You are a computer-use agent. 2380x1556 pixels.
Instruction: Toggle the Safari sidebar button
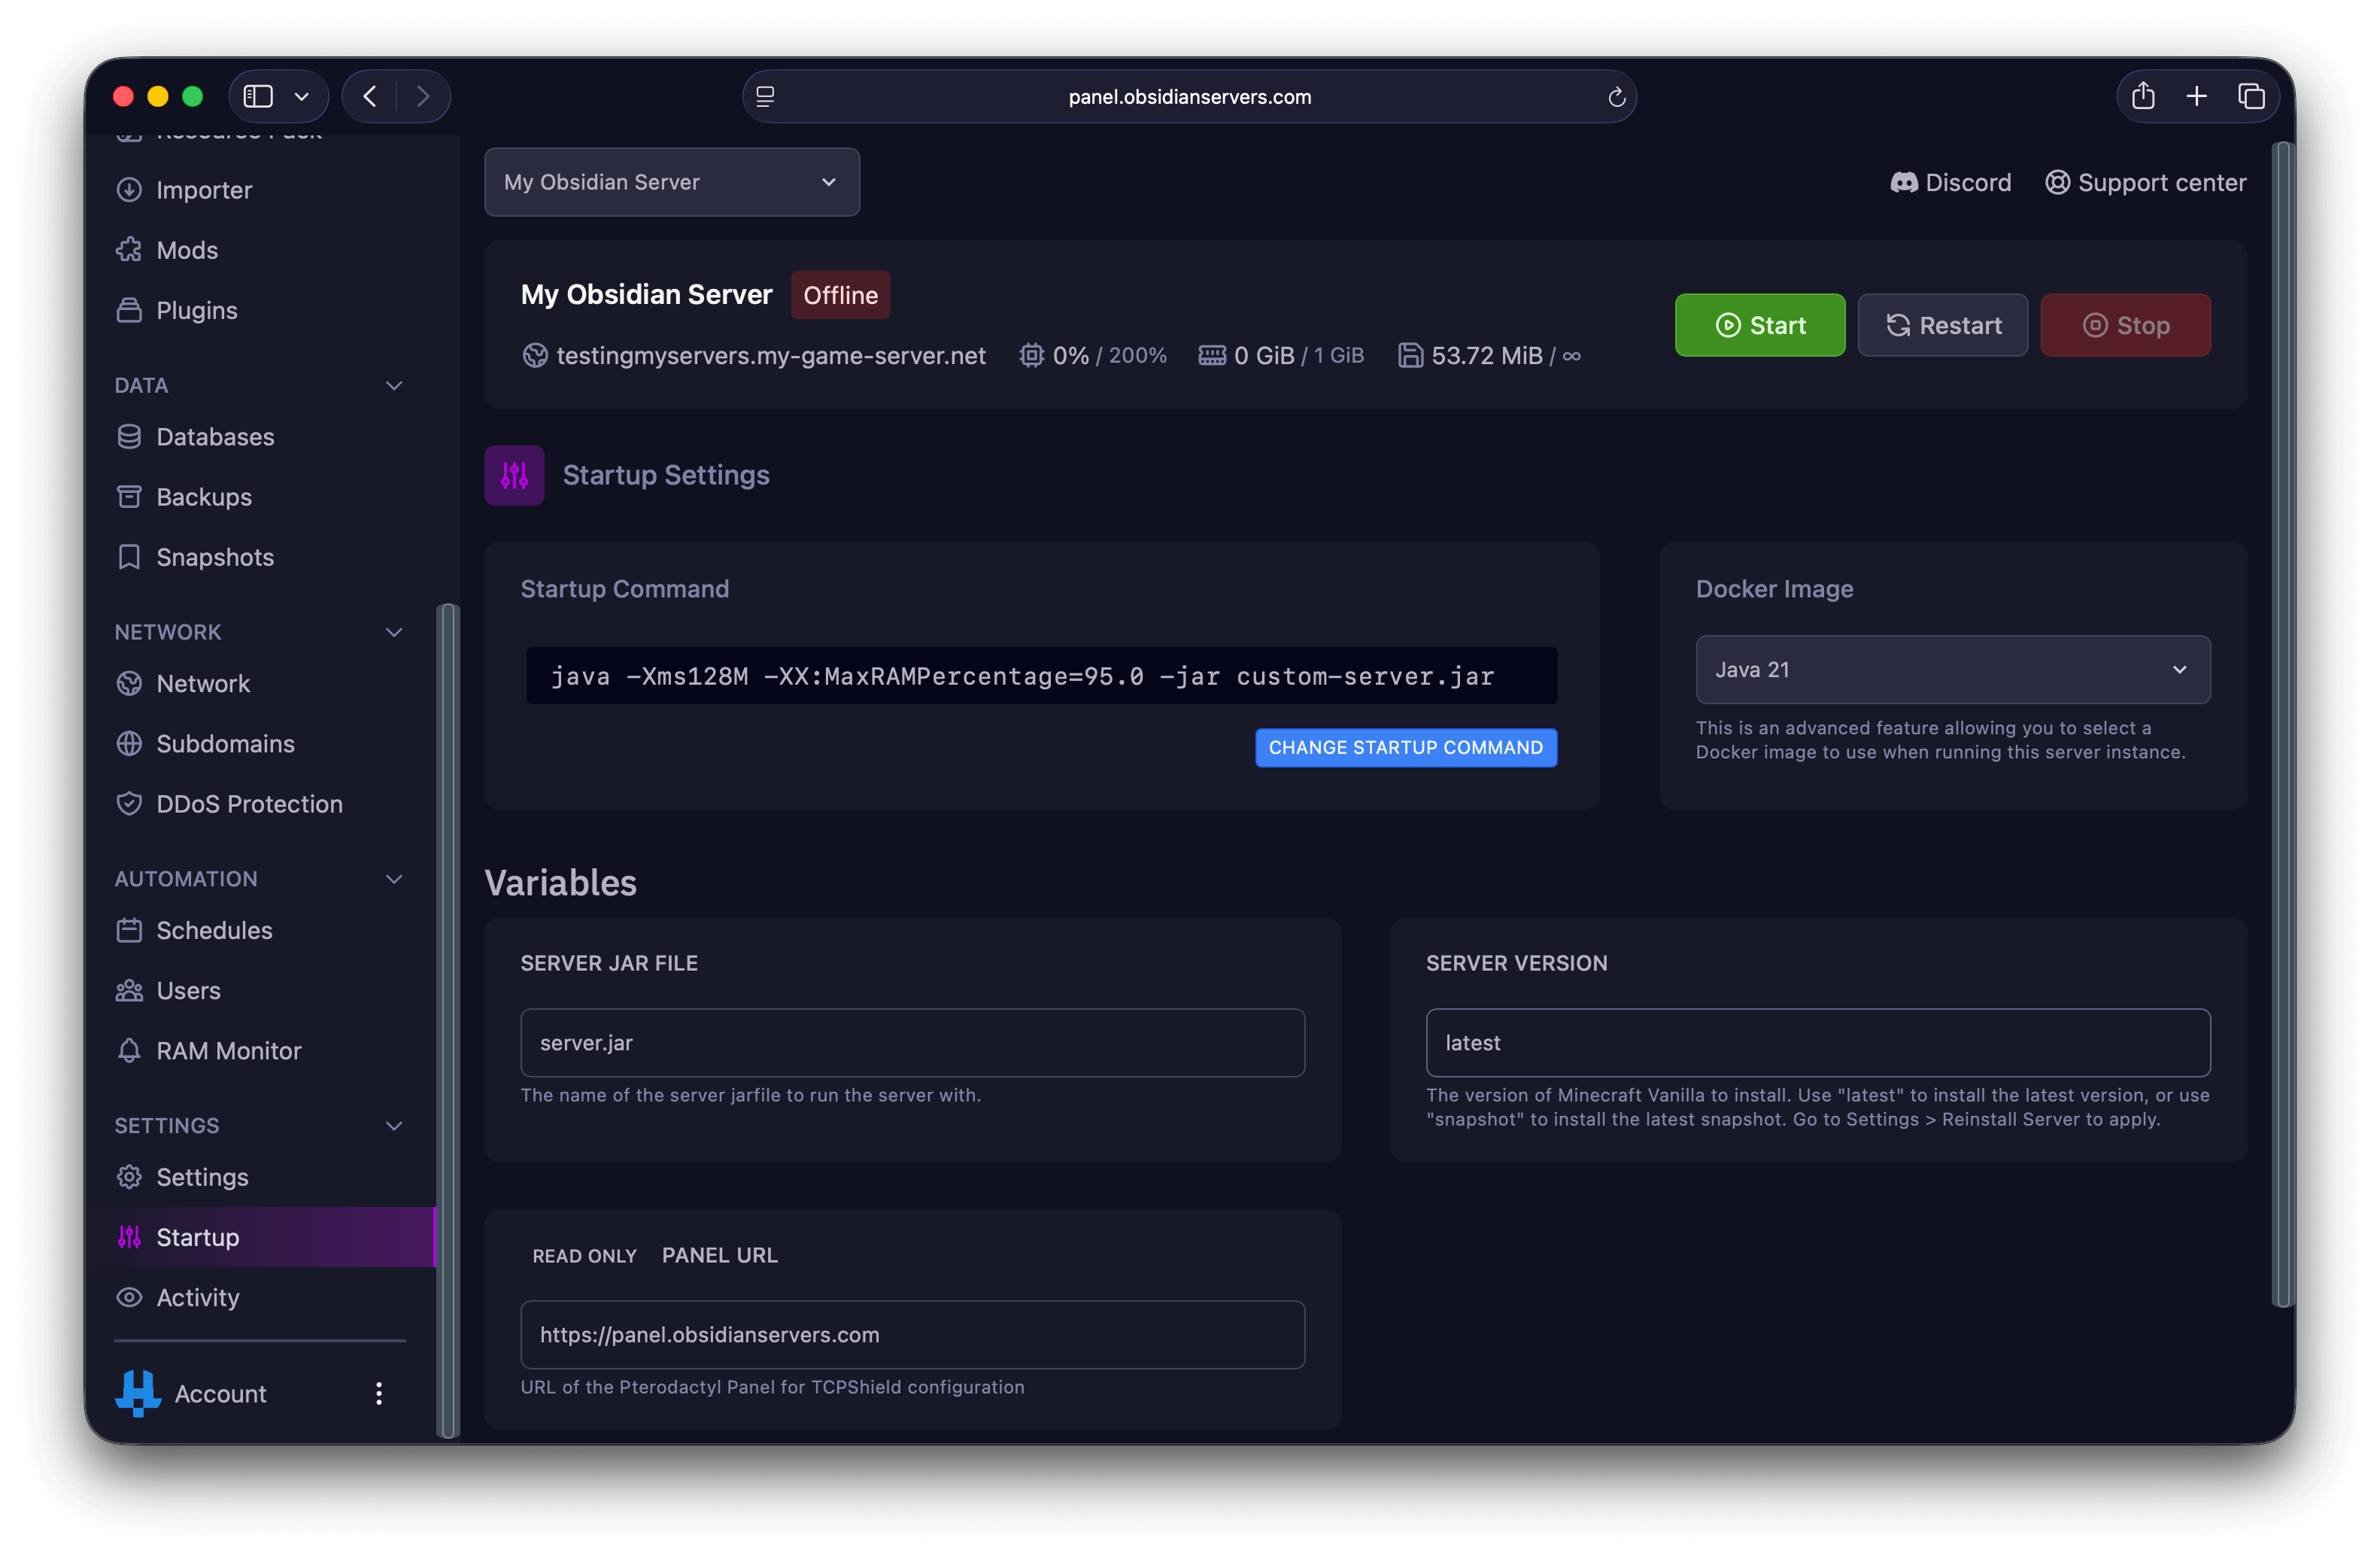tap(259, 97)
